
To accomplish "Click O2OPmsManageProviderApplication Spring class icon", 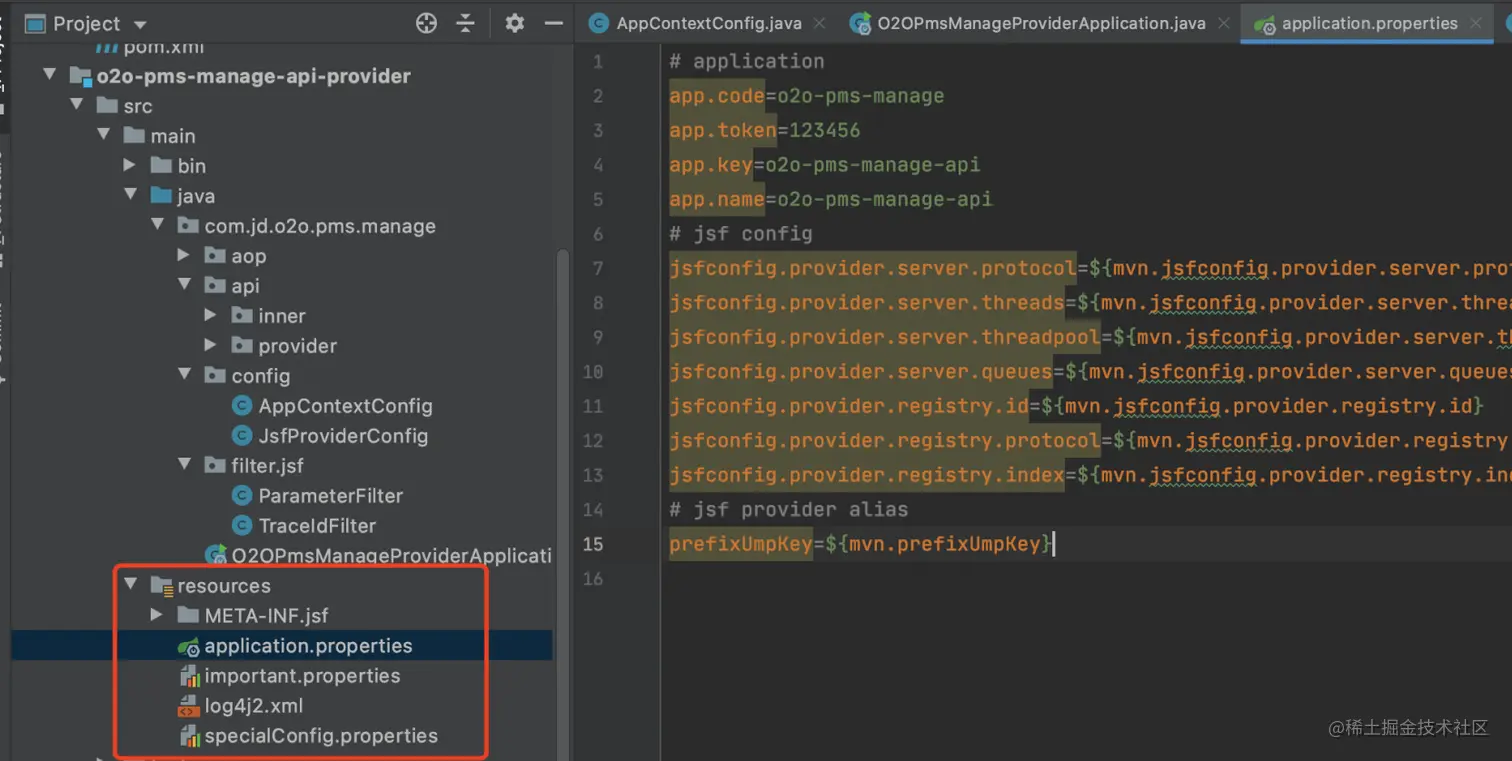I will (x=215, y=556).
